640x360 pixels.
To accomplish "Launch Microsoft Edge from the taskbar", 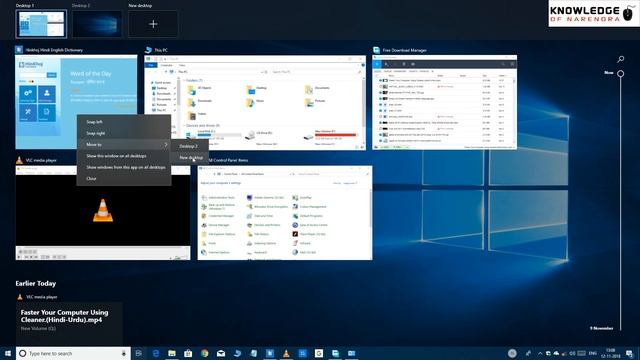I will pyautogui.click(x=156, y=353).
